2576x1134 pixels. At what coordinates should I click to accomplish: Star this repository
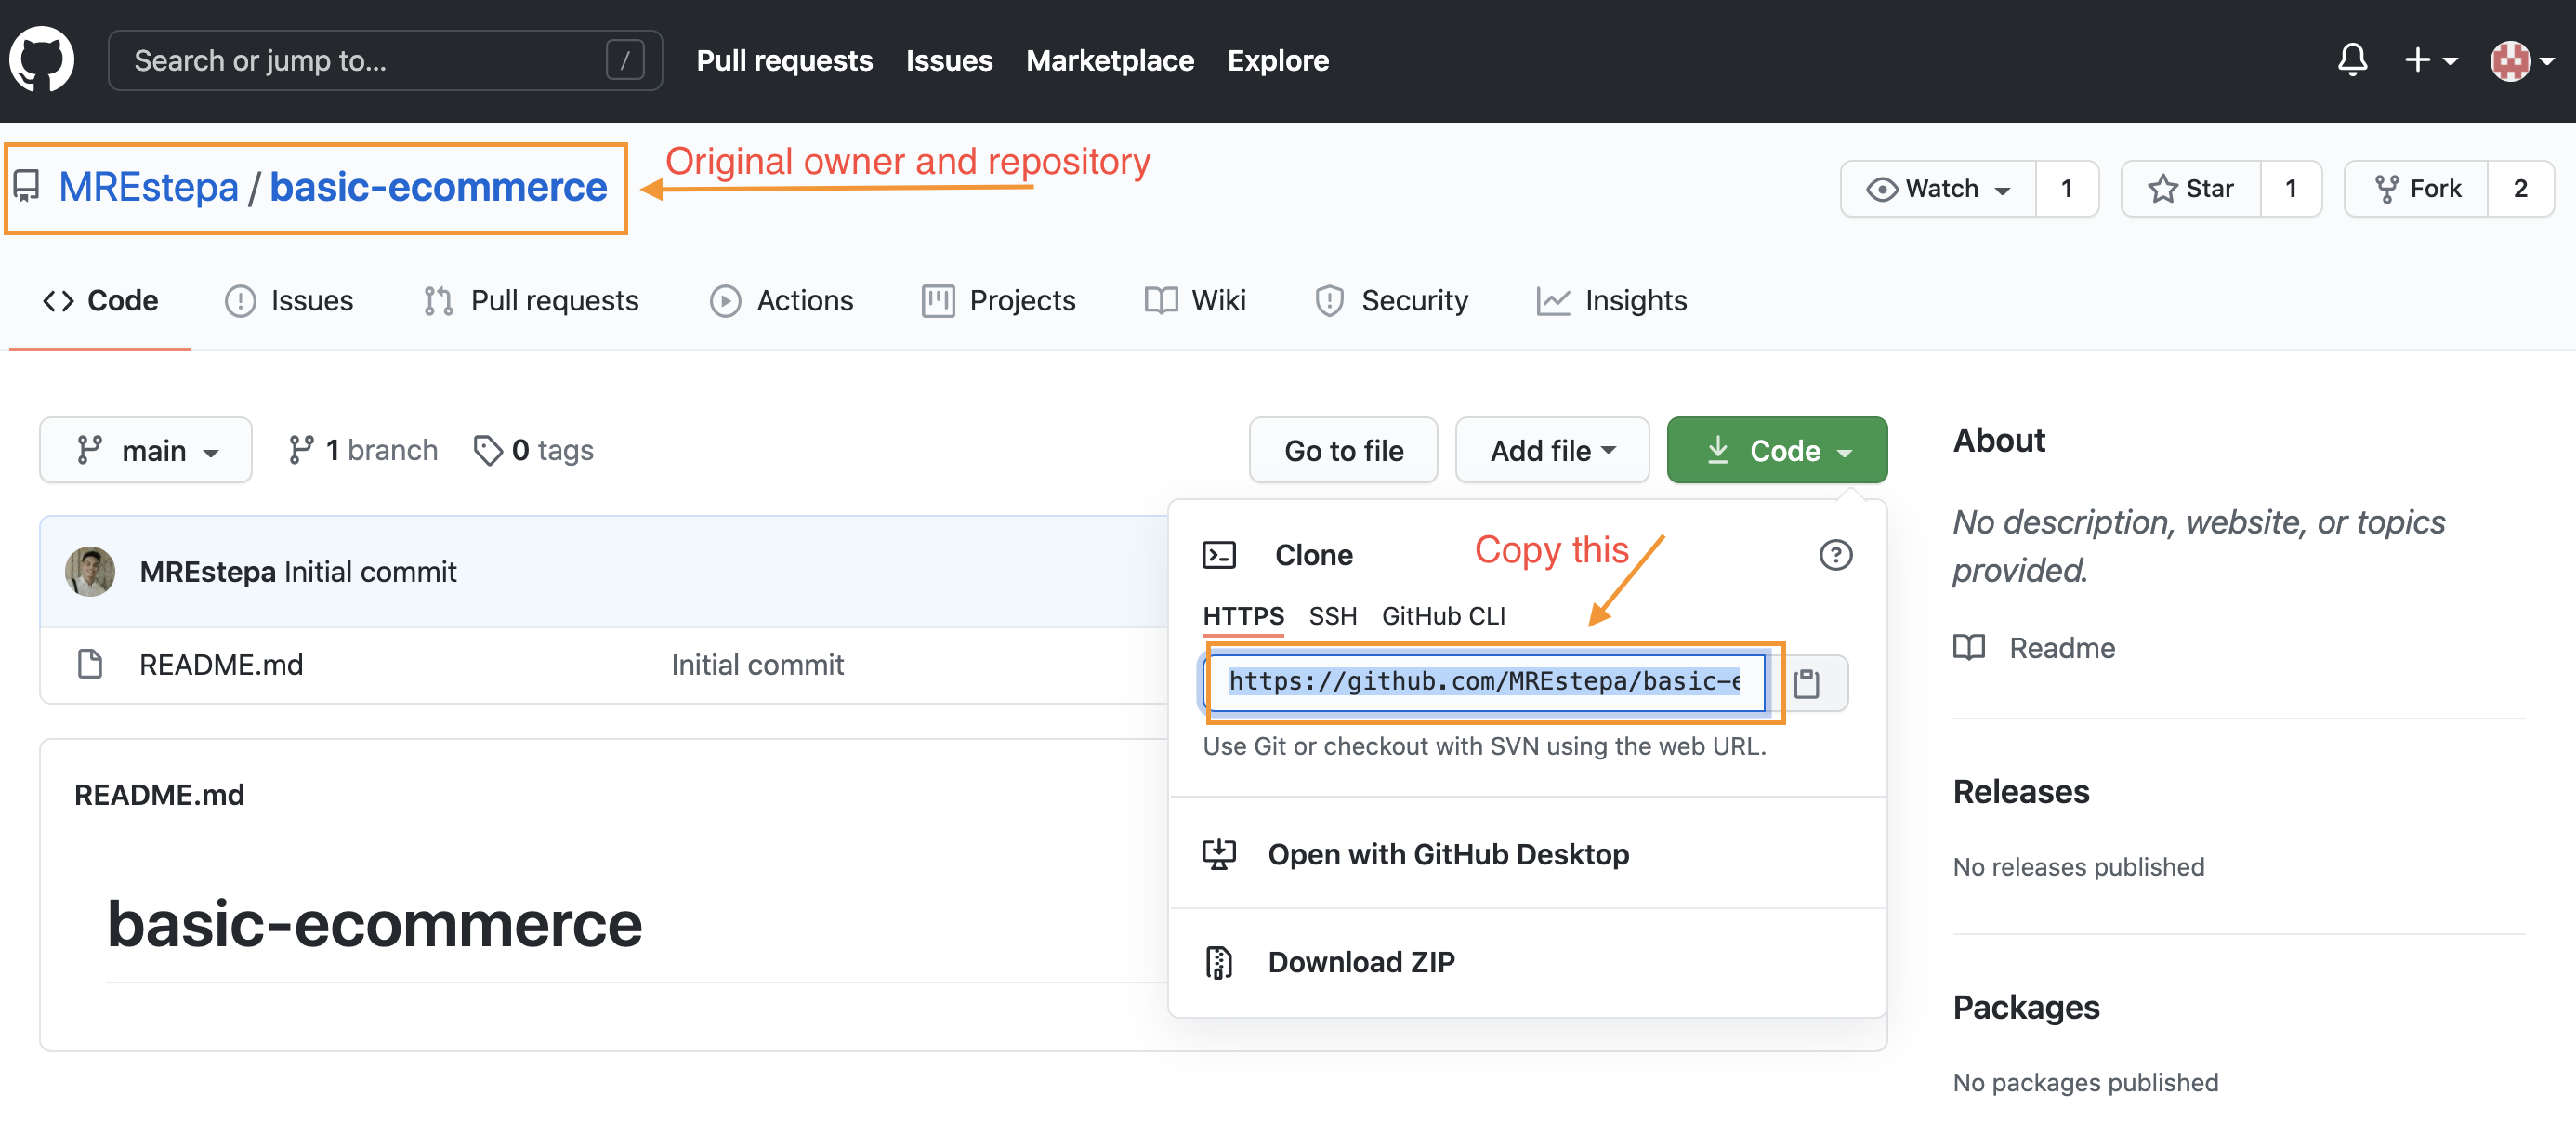click(x=2191, y=188)
